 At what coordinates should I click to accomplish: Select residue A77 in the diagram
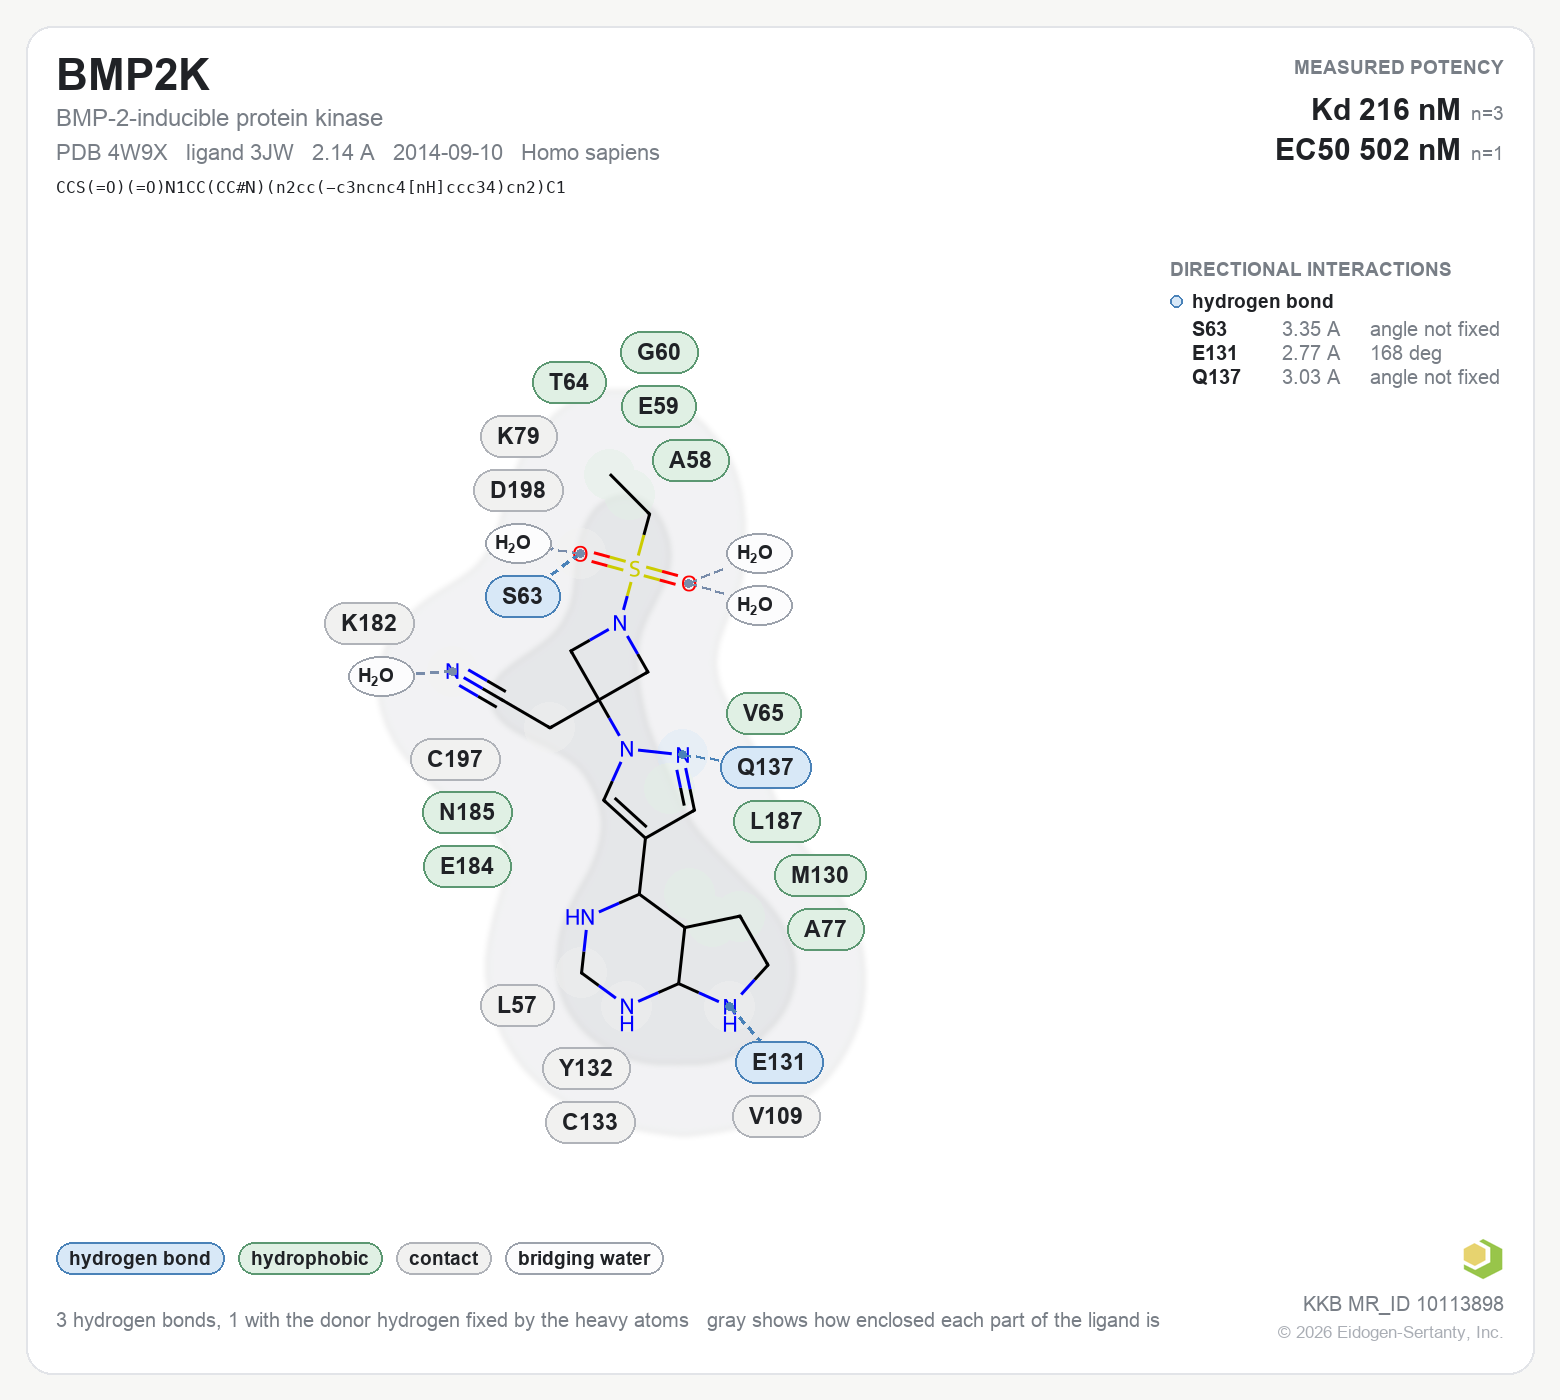pyautogui.click(x=825, y=929)
